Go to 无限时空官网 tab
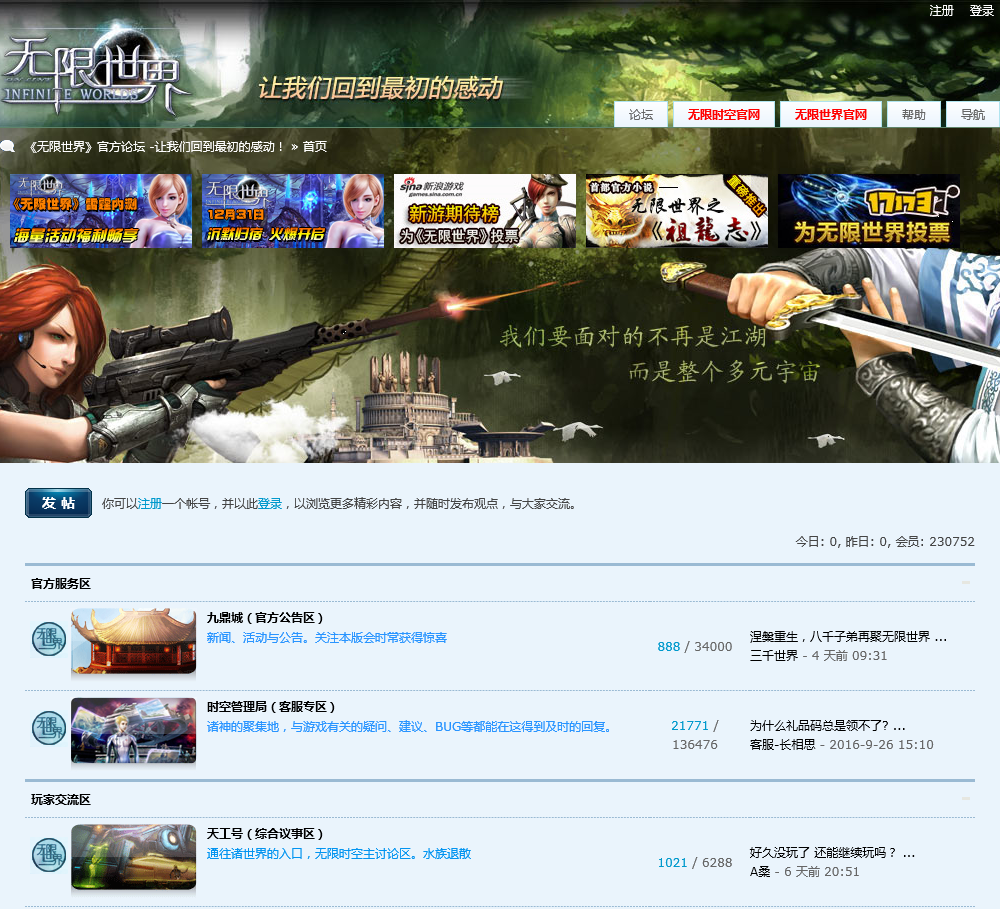This screenshot has width=1000, height=909. [x=724, y=115]
